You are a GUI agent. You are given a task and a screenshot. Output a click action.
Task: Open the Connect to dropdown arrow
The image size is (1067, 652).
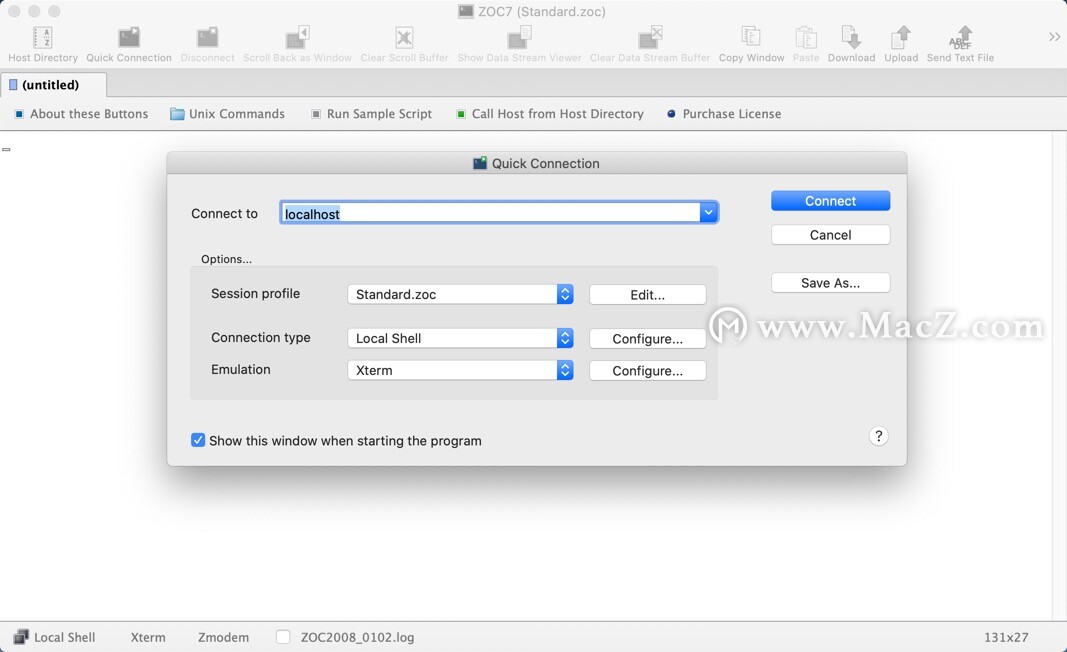tap(708, 213)
